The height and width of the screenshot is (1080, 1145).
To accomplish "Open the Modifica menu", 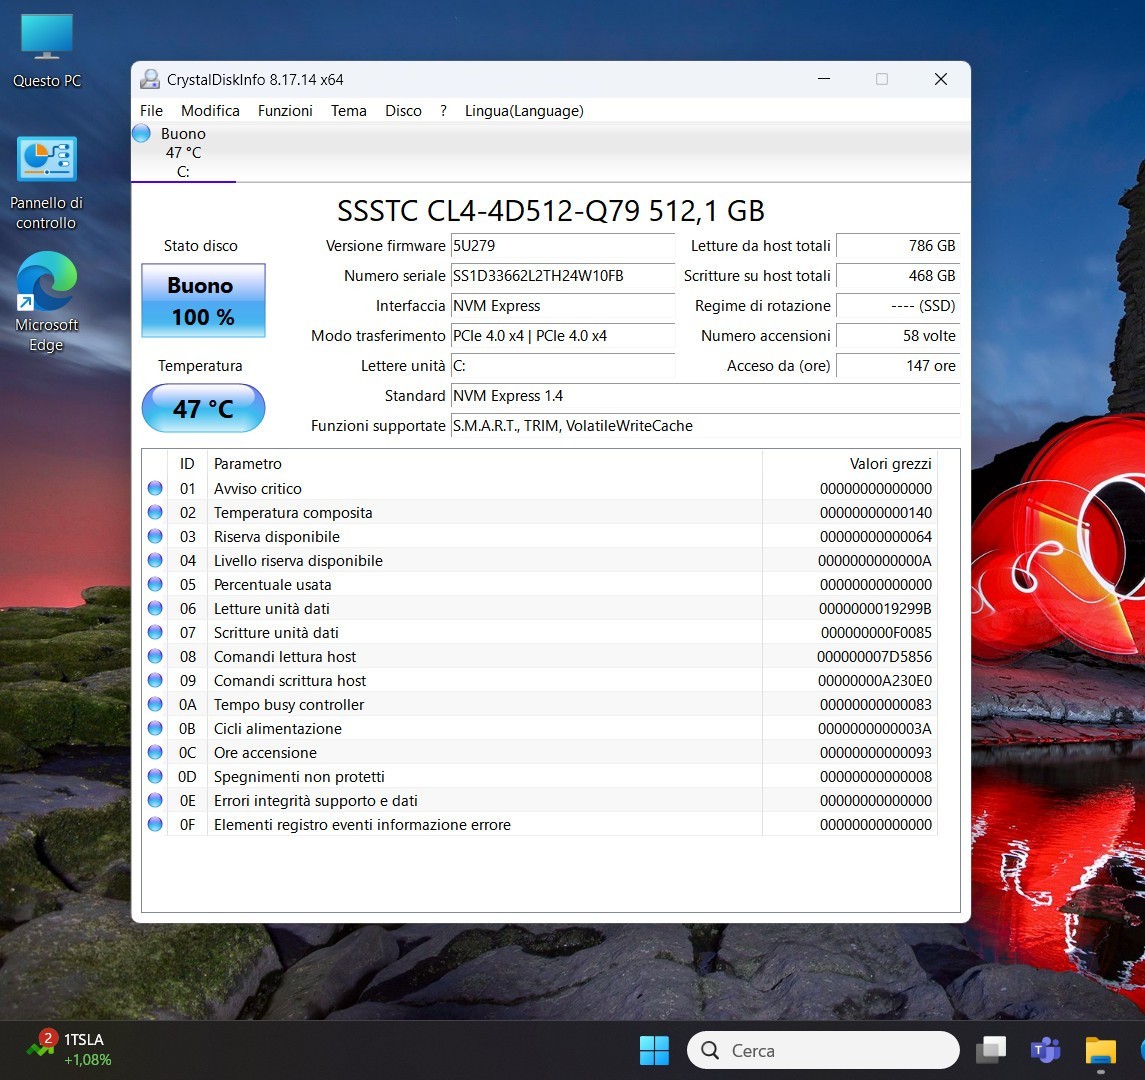I will (x=210, y=110).
